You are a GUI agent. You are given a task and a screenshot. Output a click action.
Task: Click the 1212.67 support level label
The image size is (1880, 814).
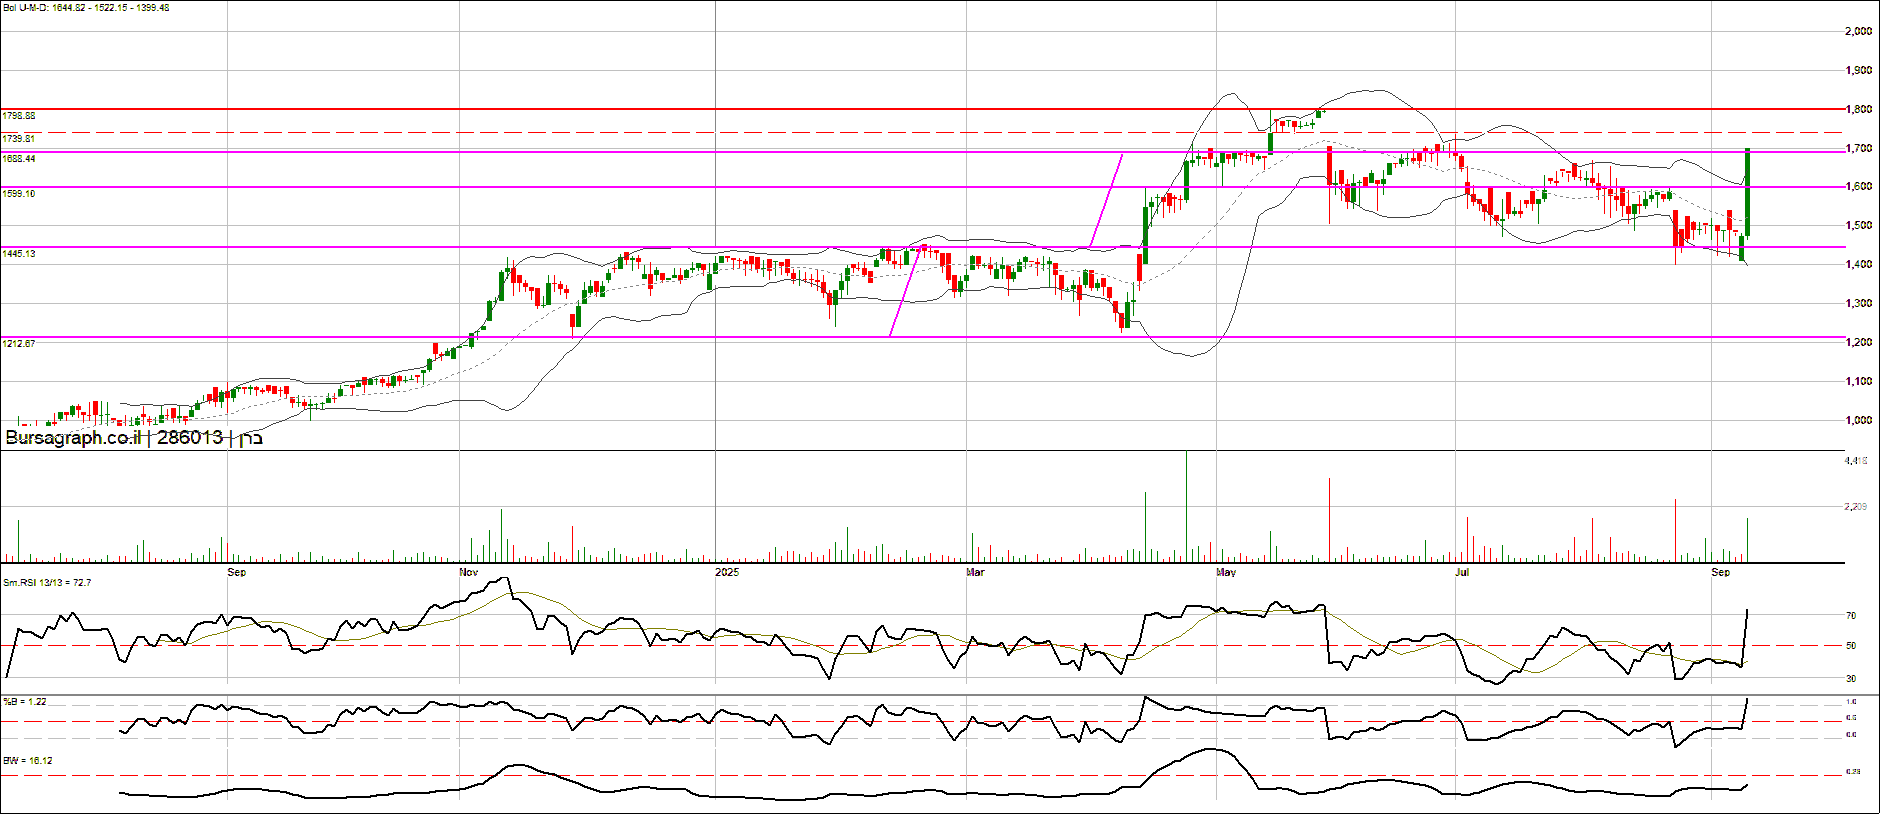coord(19,343)
